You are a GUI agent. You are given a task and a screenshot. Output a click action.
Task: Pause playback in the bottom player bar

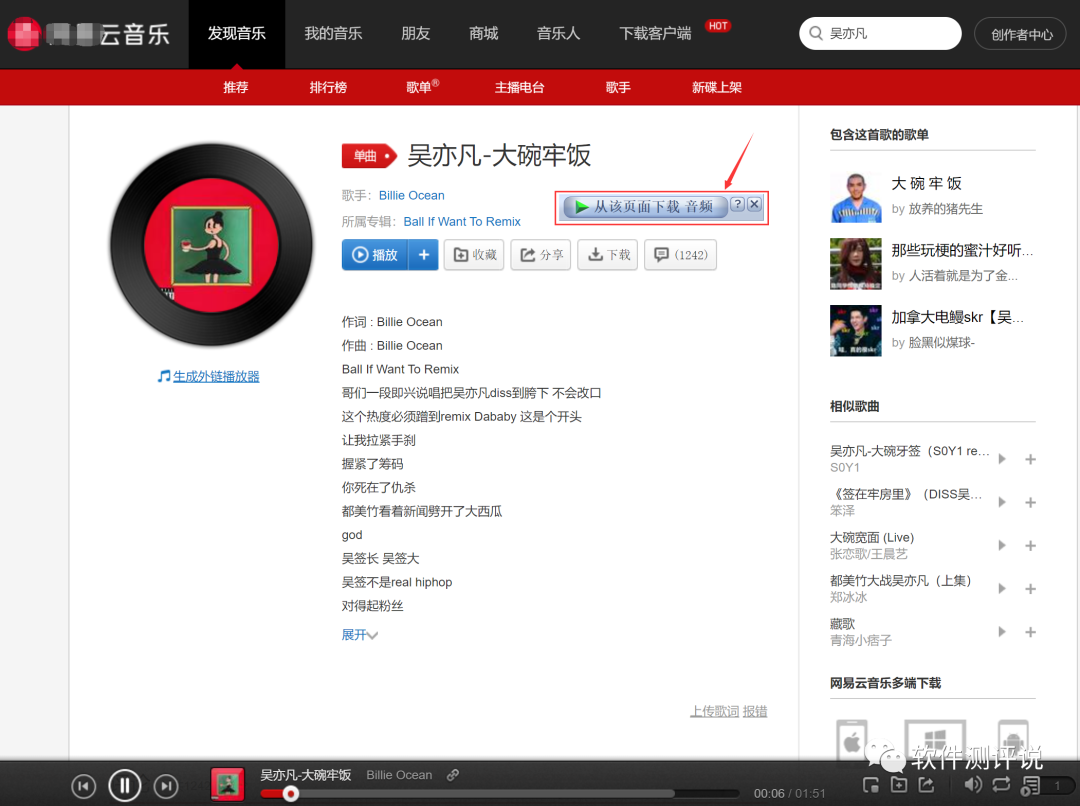pyautogui.click(x=125, y=785)
